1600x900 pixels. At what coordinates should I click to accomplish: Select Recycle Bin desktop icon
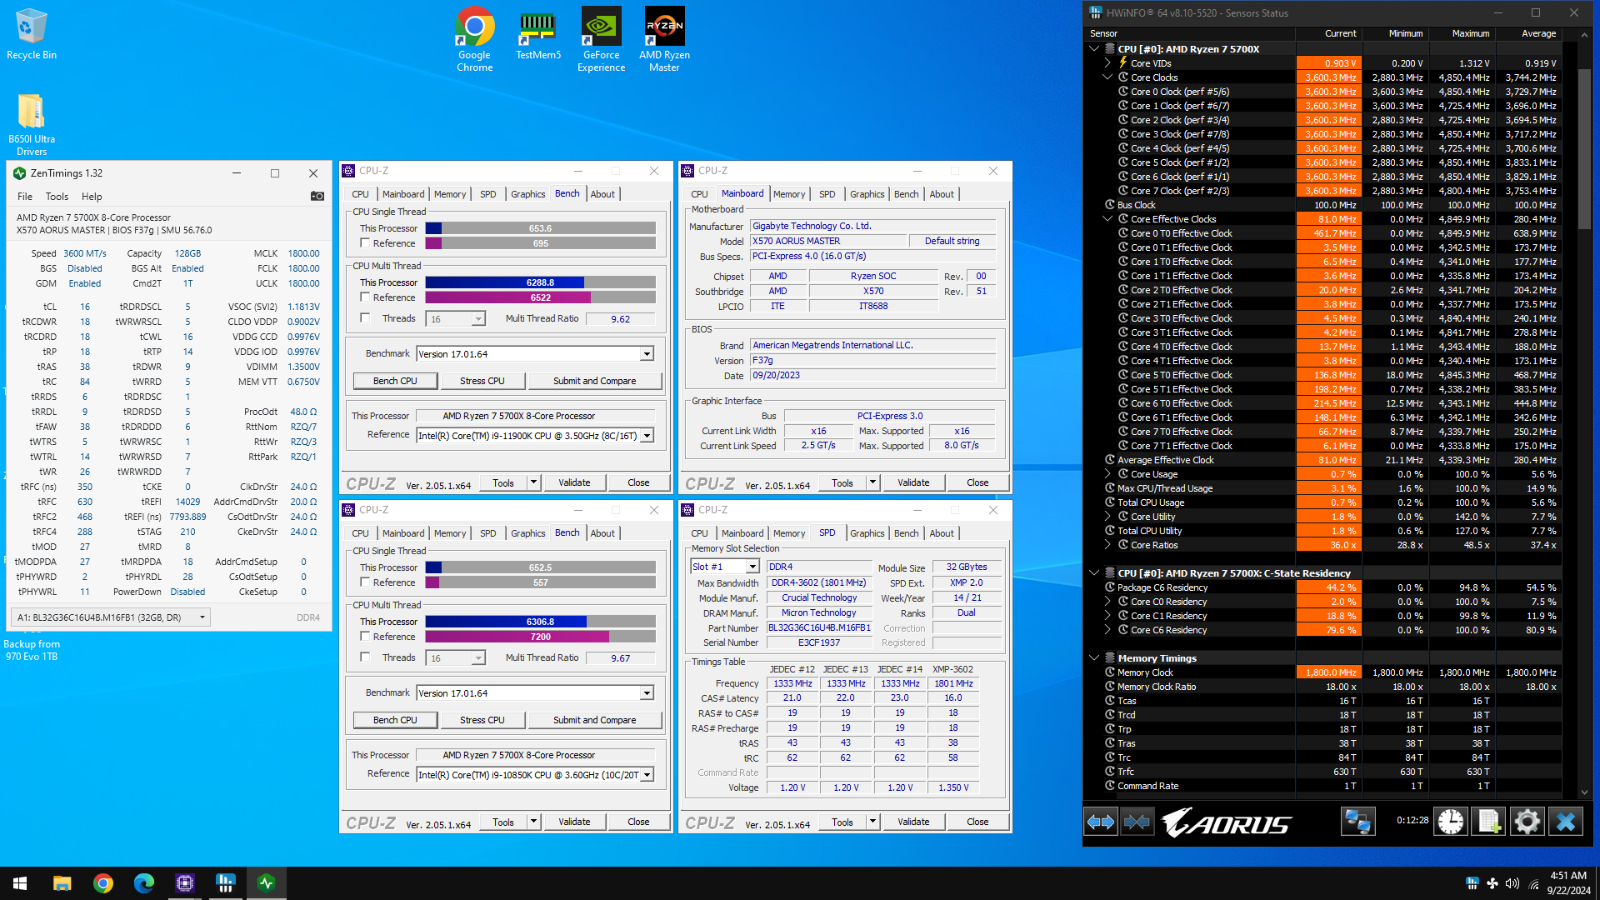pos(31,35)
